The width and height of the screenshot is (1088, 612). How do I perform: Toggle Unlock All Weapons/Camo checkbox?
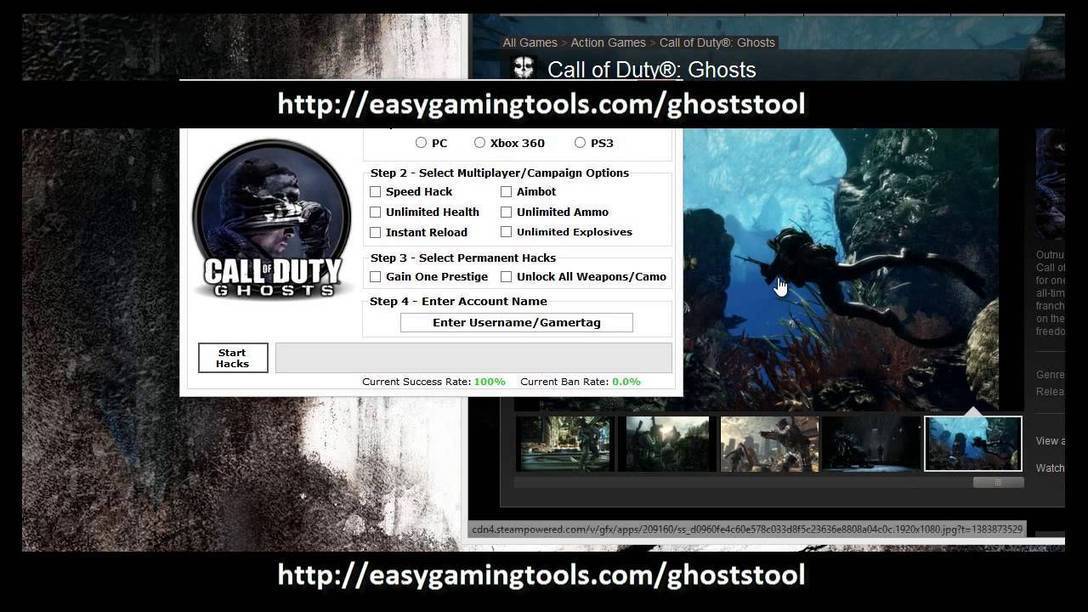point(507,276)
